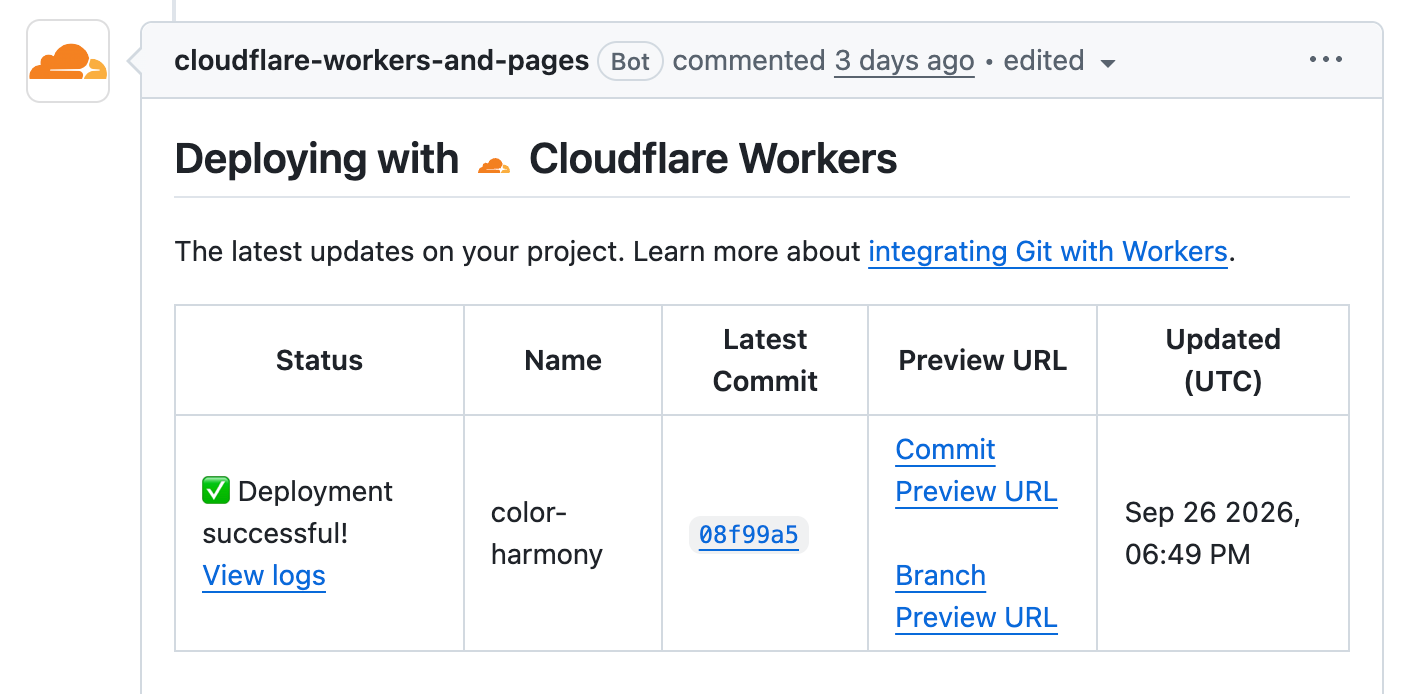1410x694 pixels.
Task: Open the View logs link
Action: point(264,576)
